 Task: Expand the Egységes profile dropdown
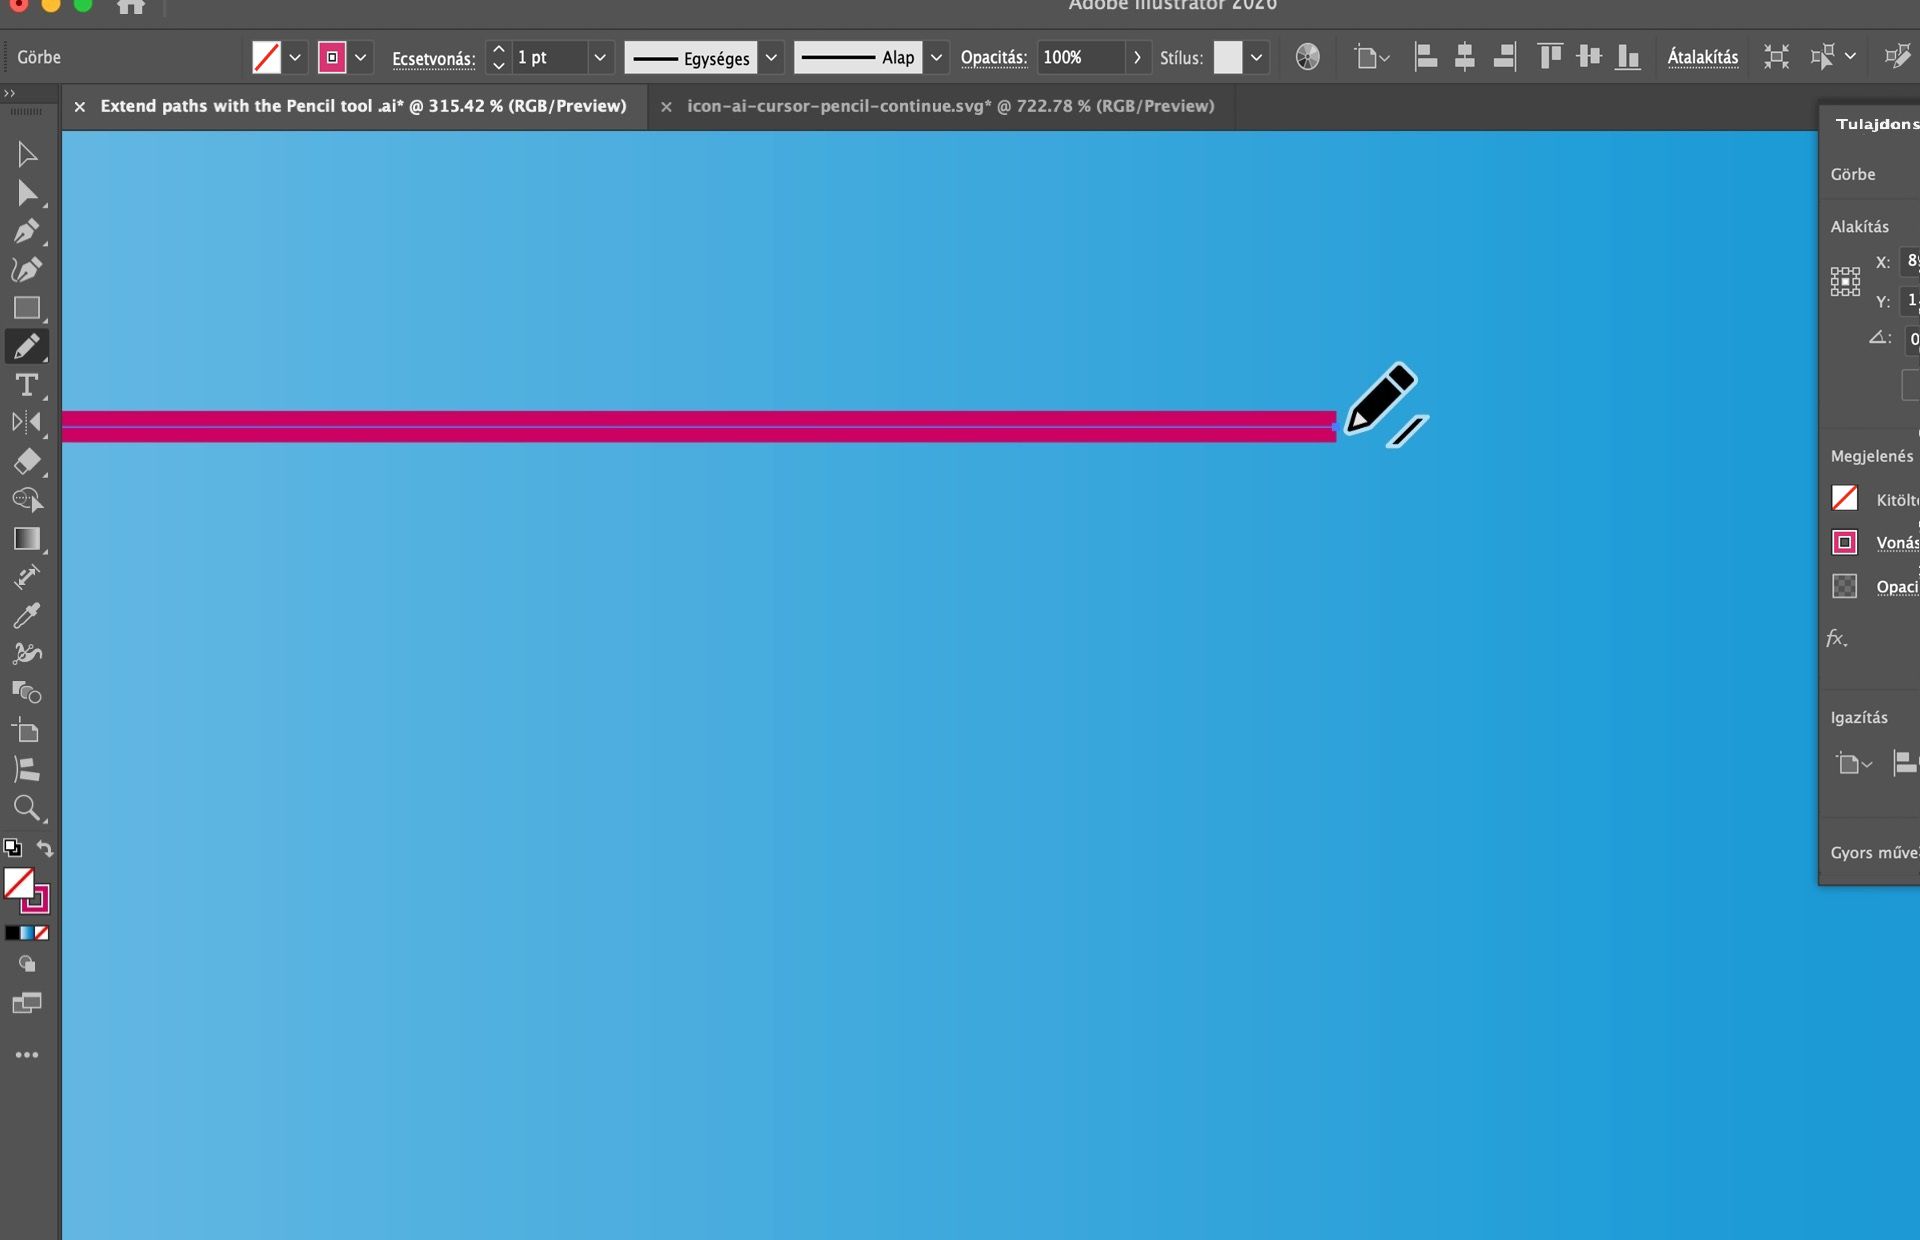point(771,58)
